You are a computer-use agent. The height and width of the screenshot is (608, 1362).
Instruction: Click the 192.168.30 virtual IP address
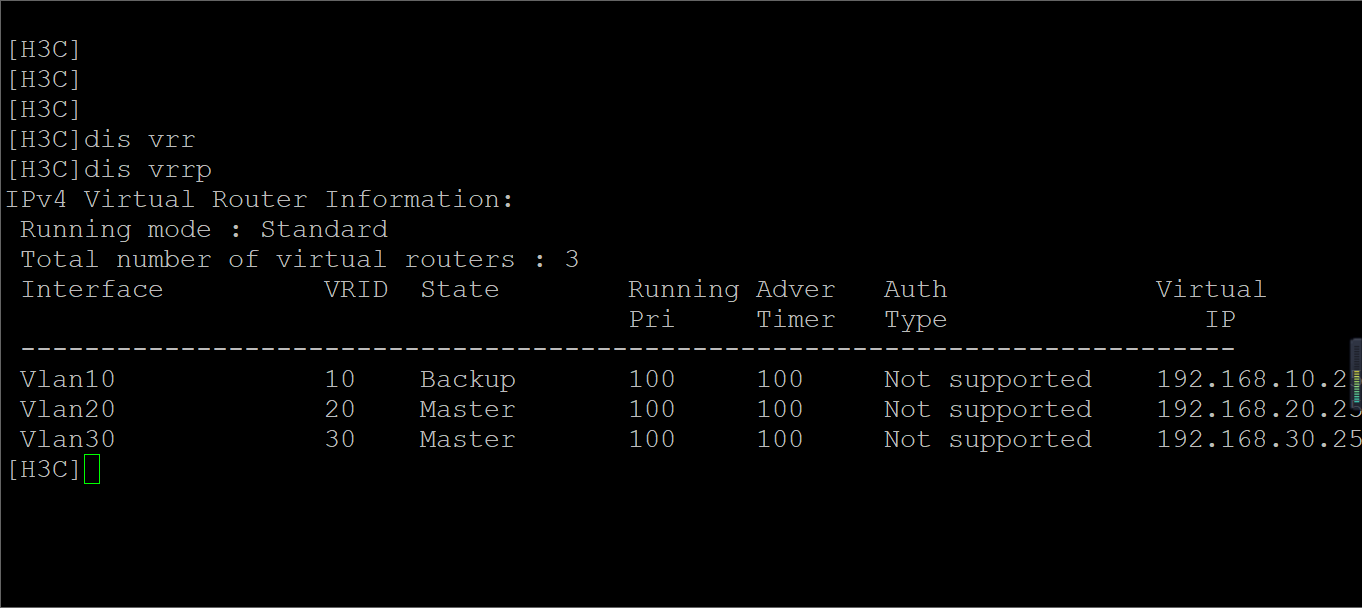pyautogui.click(x=1257, y=439)
